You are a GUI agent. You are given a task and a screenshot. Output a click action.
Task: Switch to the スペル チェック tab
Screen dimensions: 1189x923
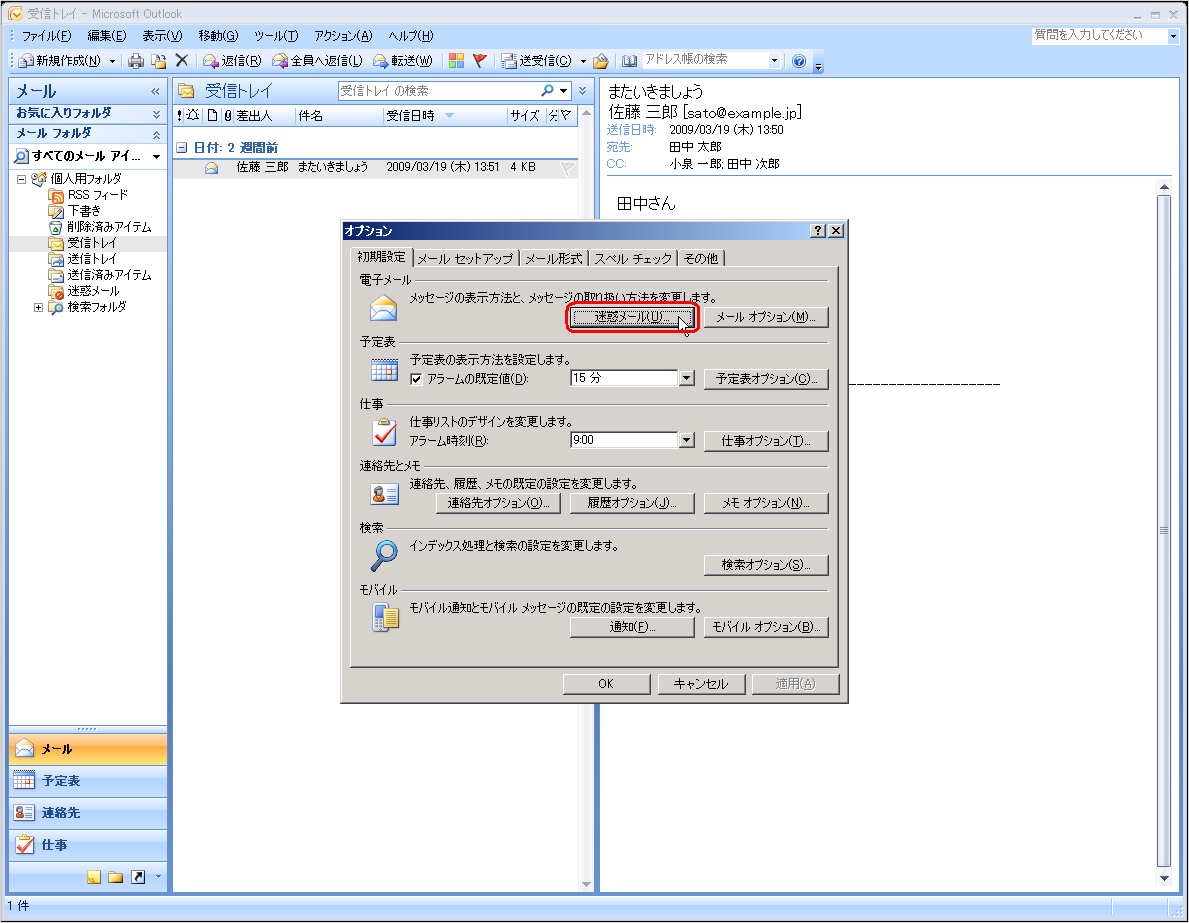click(633, 259)
